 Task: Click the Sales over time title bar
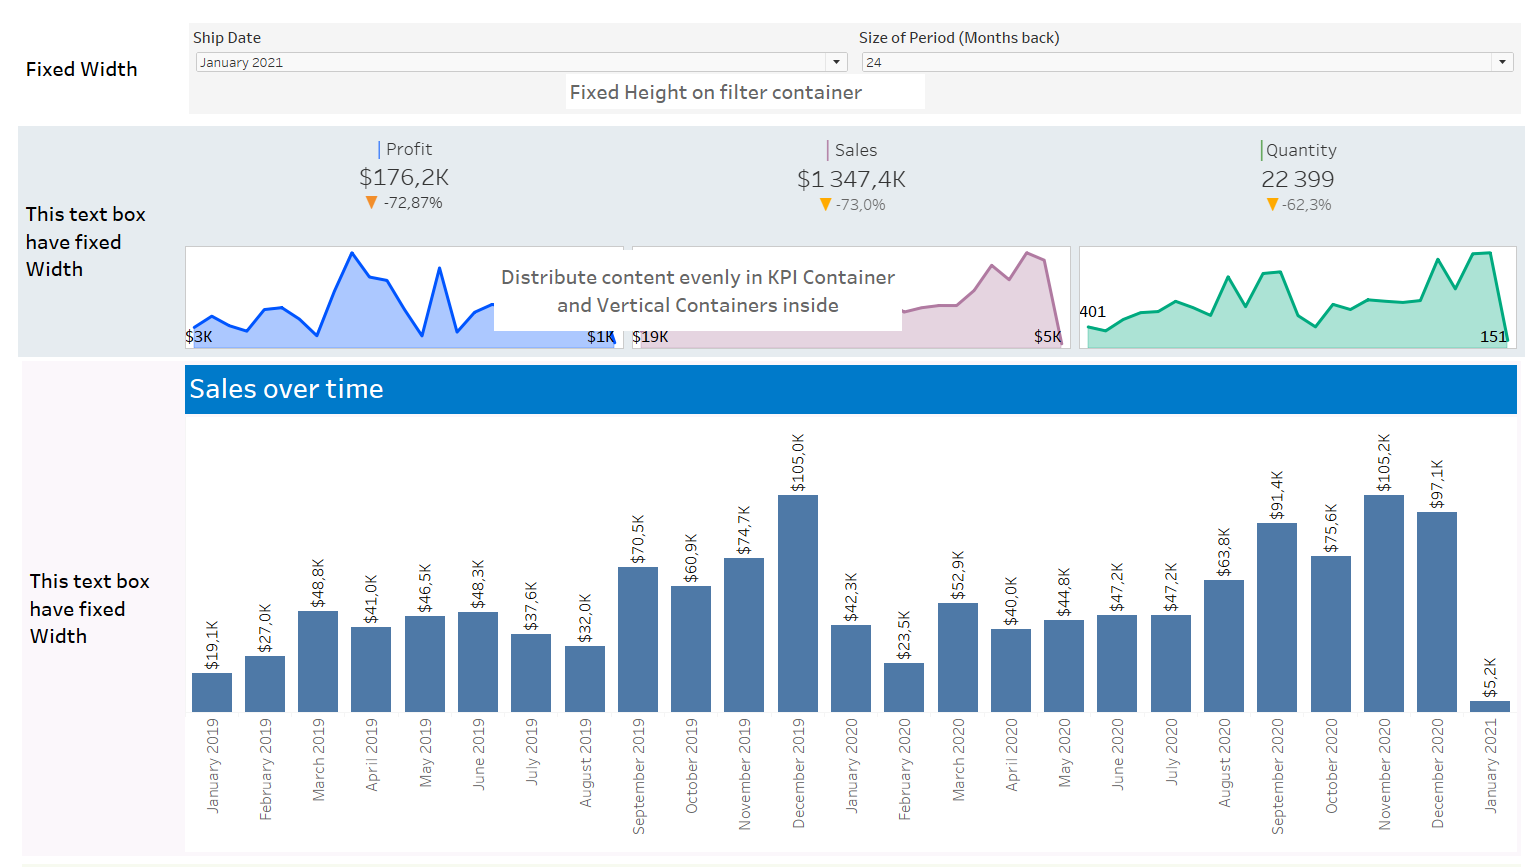tap(850, 389)
